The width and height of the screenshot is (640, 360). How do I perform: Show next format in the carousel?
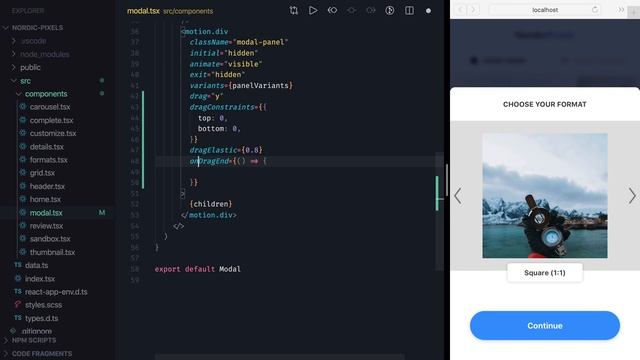tap(632, 196)
